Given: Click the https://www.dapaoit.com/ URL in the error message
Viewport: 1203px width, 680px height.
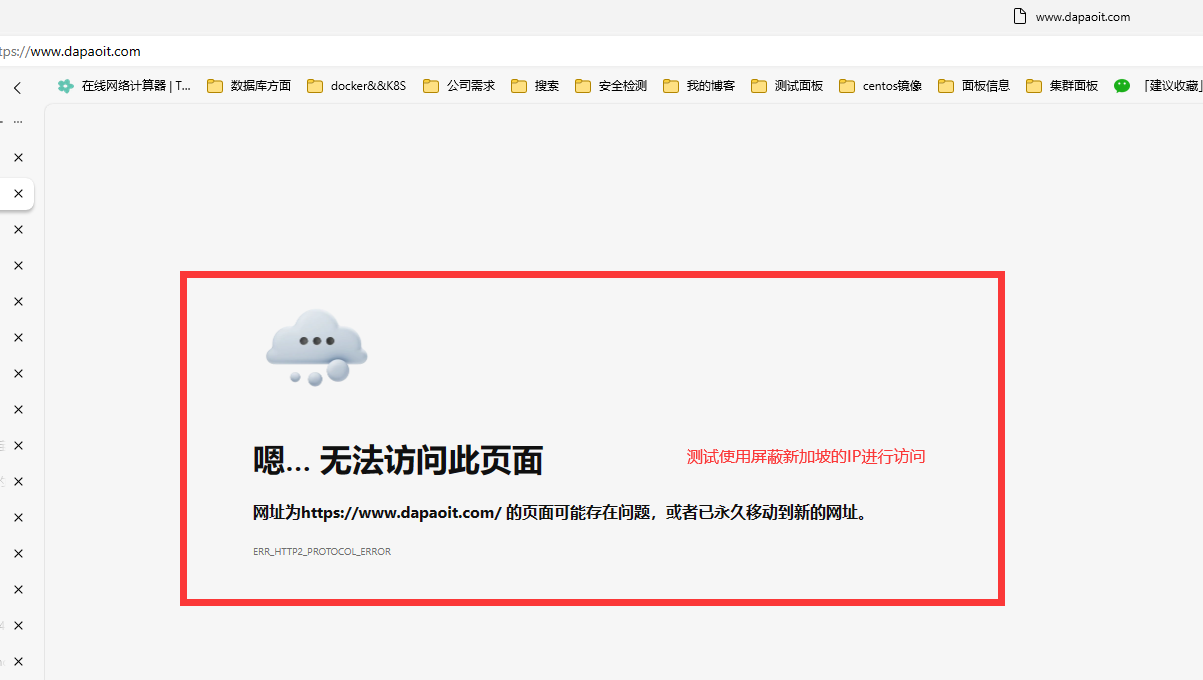Looking at the screenshot, I should pyautogui.click(x=401, y=513).
